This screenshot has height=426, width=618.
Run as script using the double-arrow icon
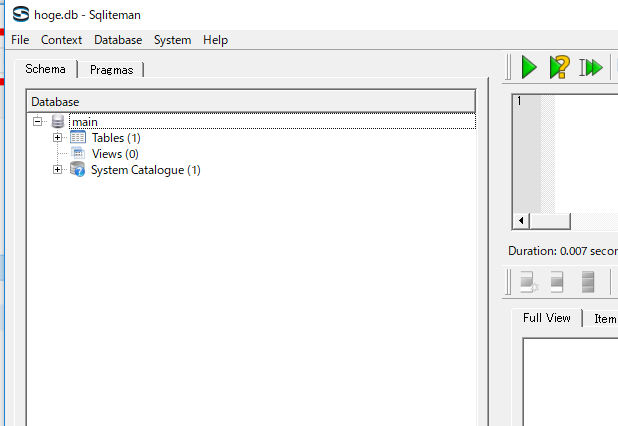591,67
